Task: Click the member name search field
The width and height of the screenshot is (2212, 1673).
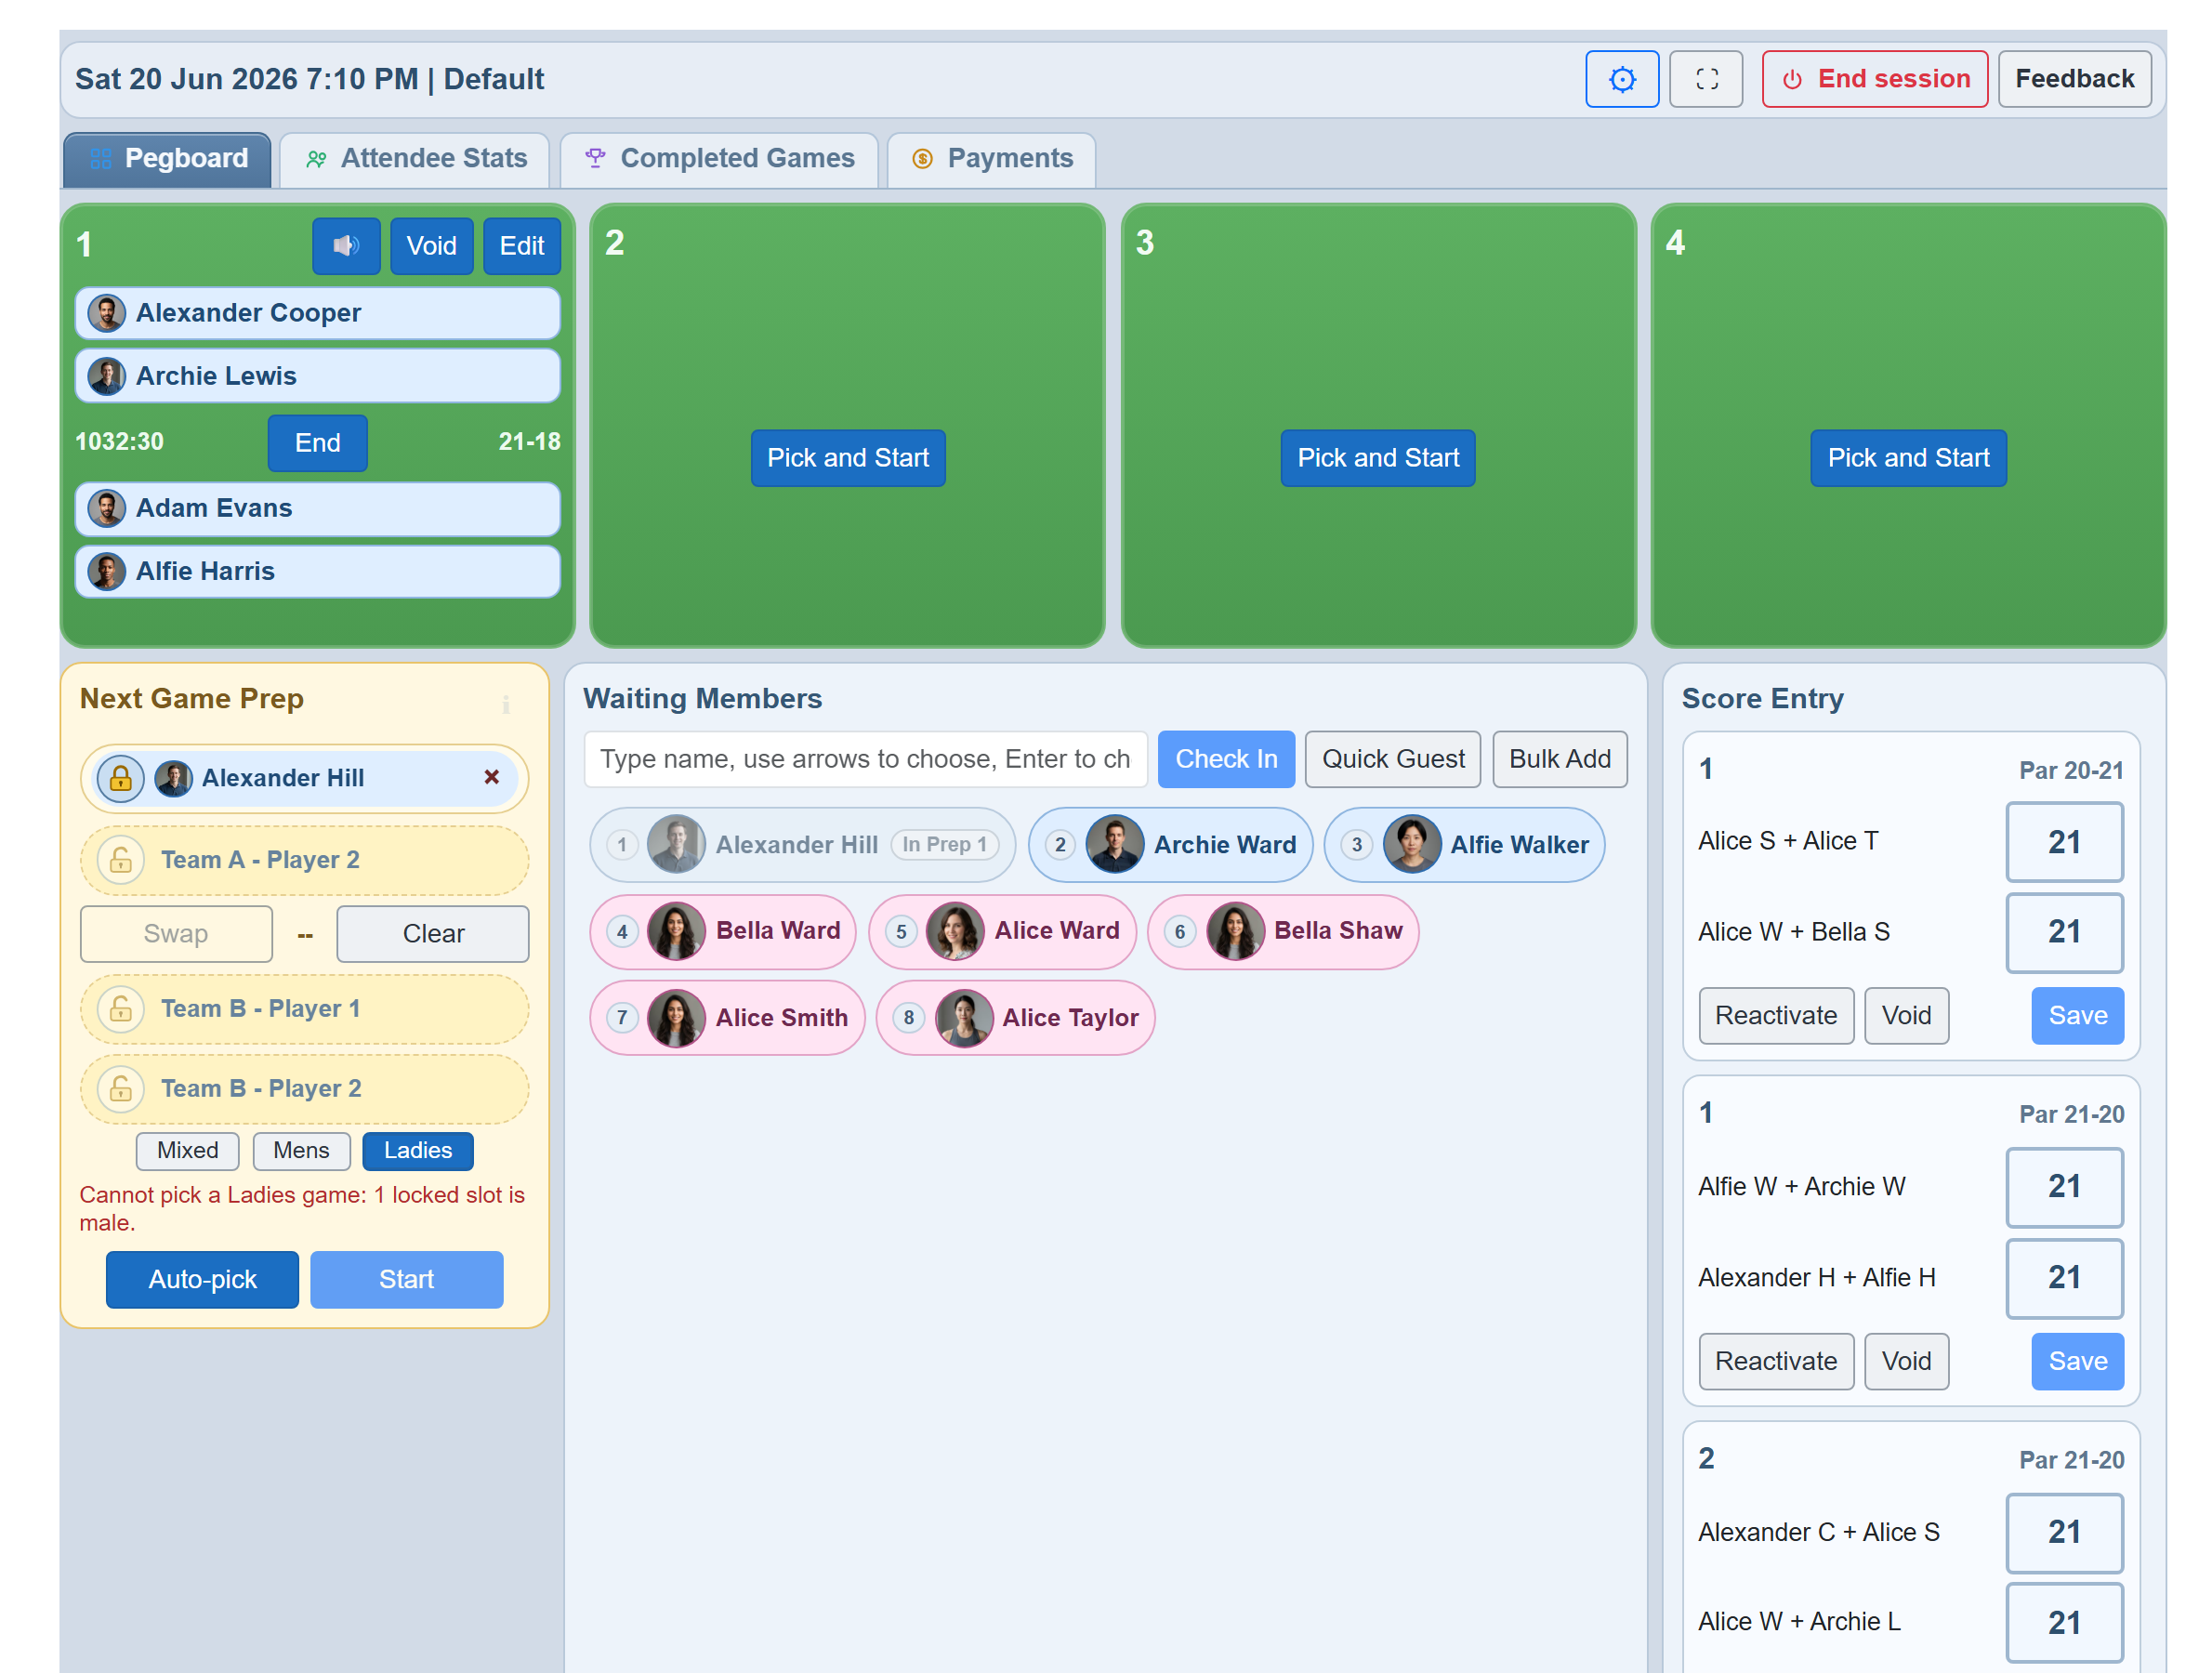Action: coord(865,760)
